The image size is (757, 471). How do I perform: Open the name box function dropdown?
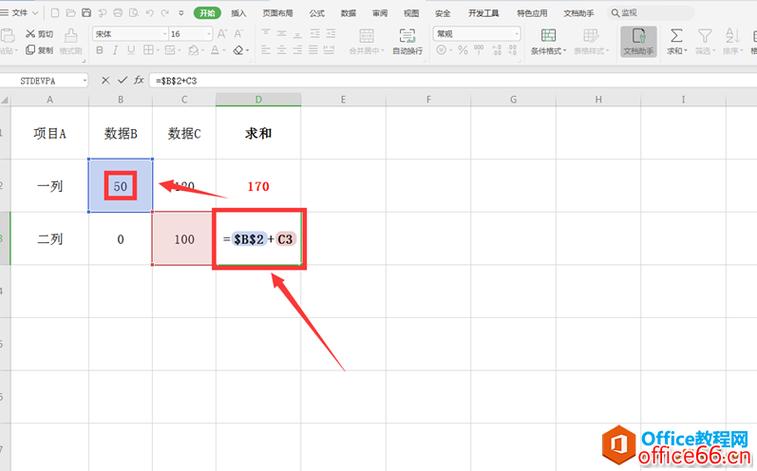(x=84, y=80)
